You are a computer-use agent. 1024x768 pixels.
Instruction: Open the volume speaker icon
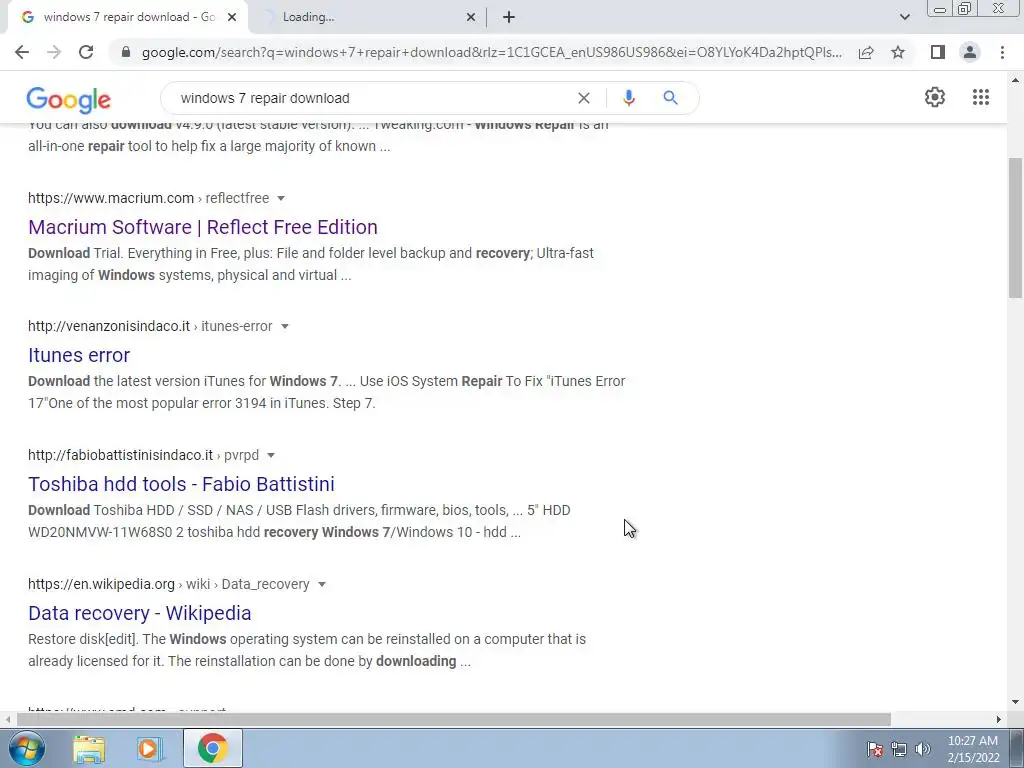pyautogui.click(x=923, y=749)
